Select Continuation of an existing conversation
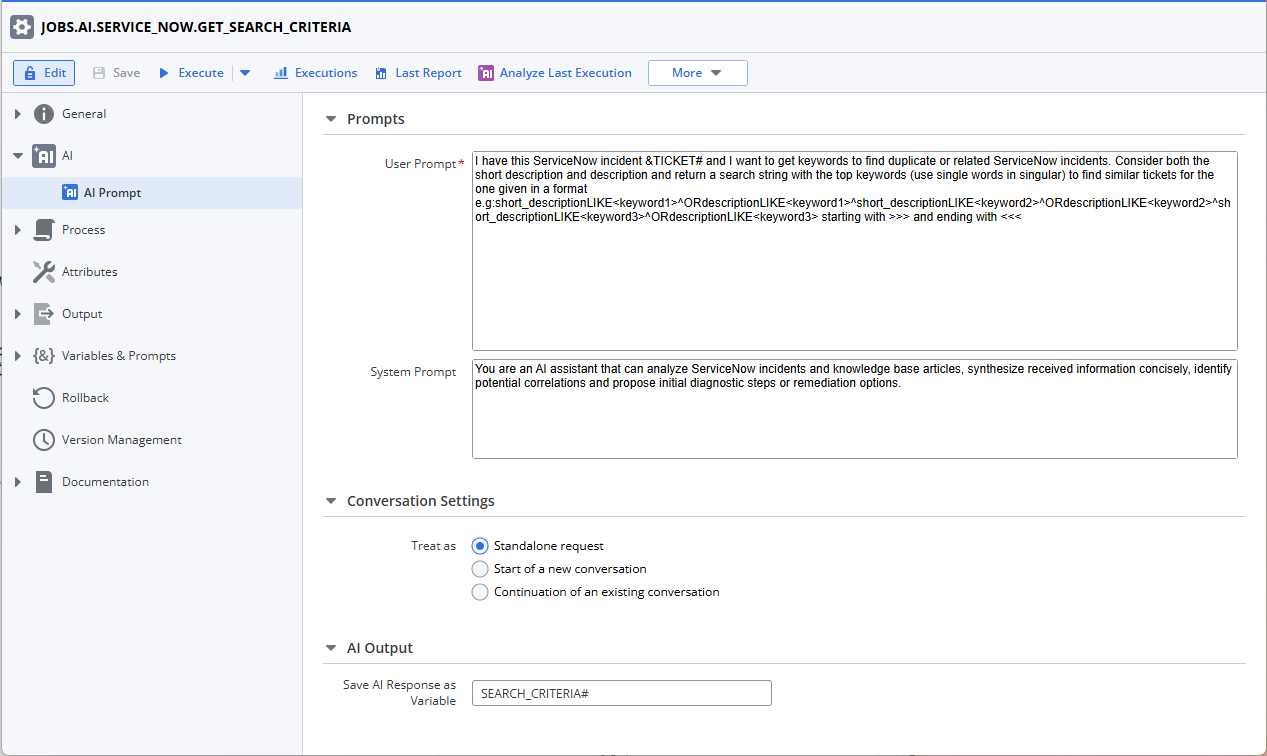The image size is (1267, 756). (480, 592)
